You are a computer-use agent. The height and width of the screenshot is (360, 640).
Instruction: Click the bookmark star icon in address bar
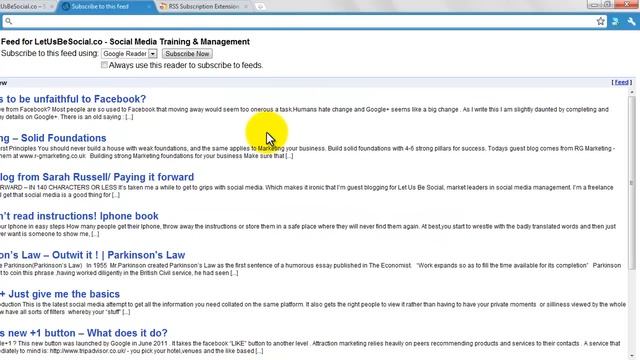[600, 21]
